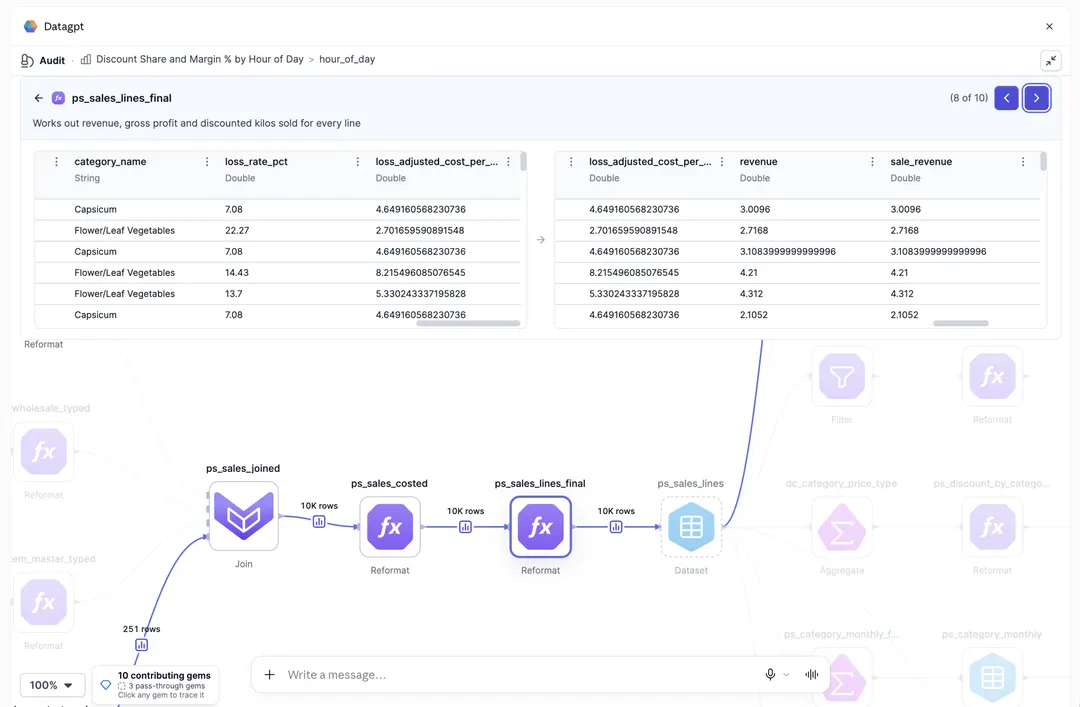Select the ps_sales_joined Join gem
1080x707 pixels.
pyautogui.click(x=243, y=516)
